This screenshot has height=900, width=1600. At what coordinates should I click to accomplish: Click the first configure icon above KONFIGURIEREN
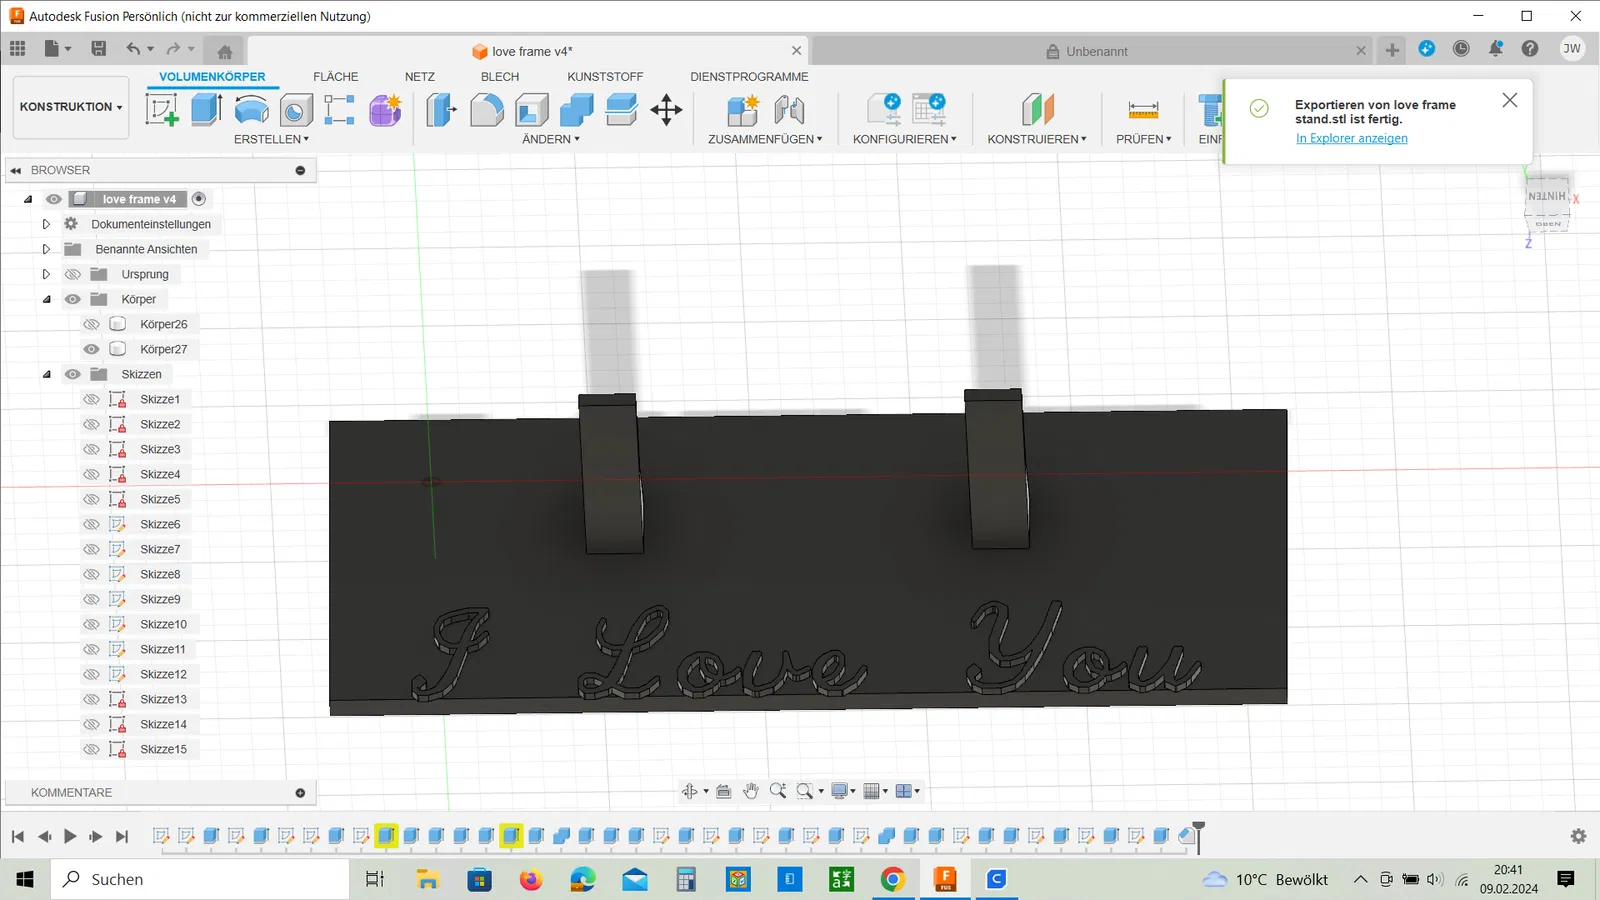pyautogui.click(x=884, y=109)
